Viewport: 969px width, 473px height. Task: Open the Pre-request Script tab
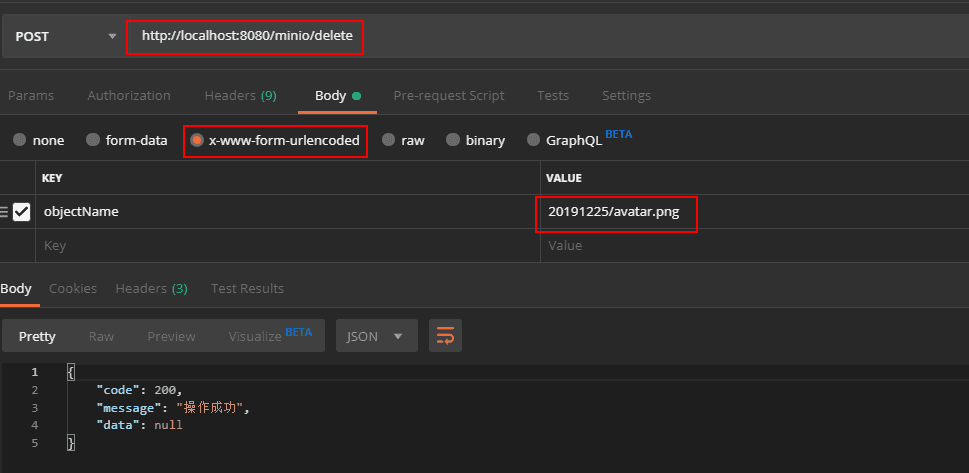coord(449,96)
